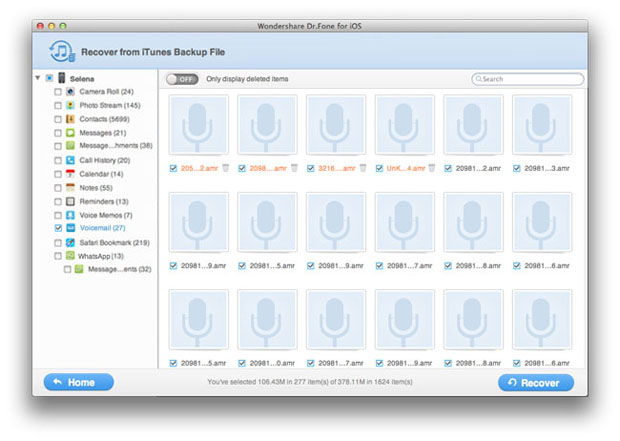620x441 pixels.
Task: Uncheck the 20981...3.amr file checkbox
Action: pos(516,168)
